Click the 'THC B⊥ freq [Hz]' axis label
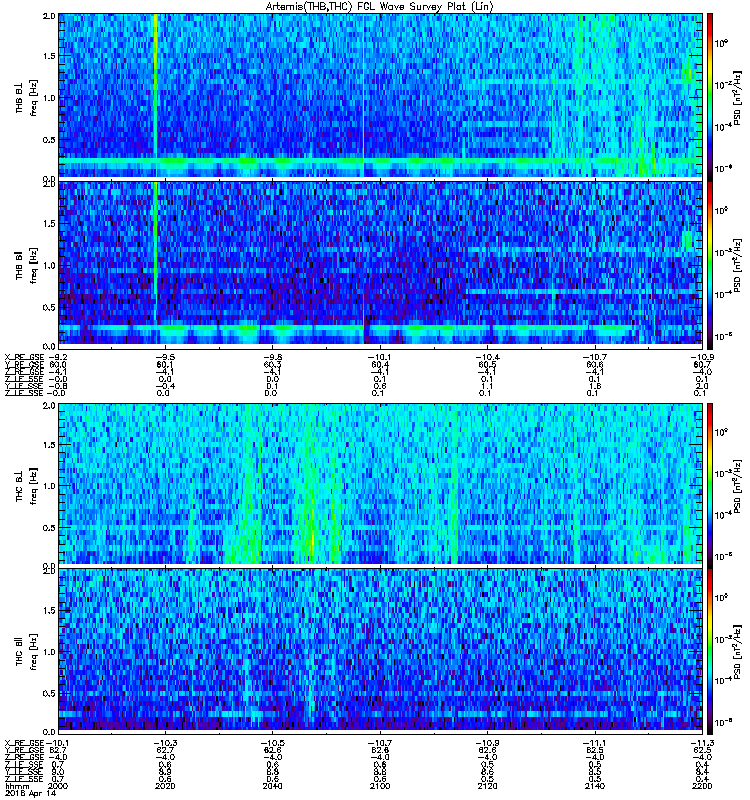 click(26, 485)
